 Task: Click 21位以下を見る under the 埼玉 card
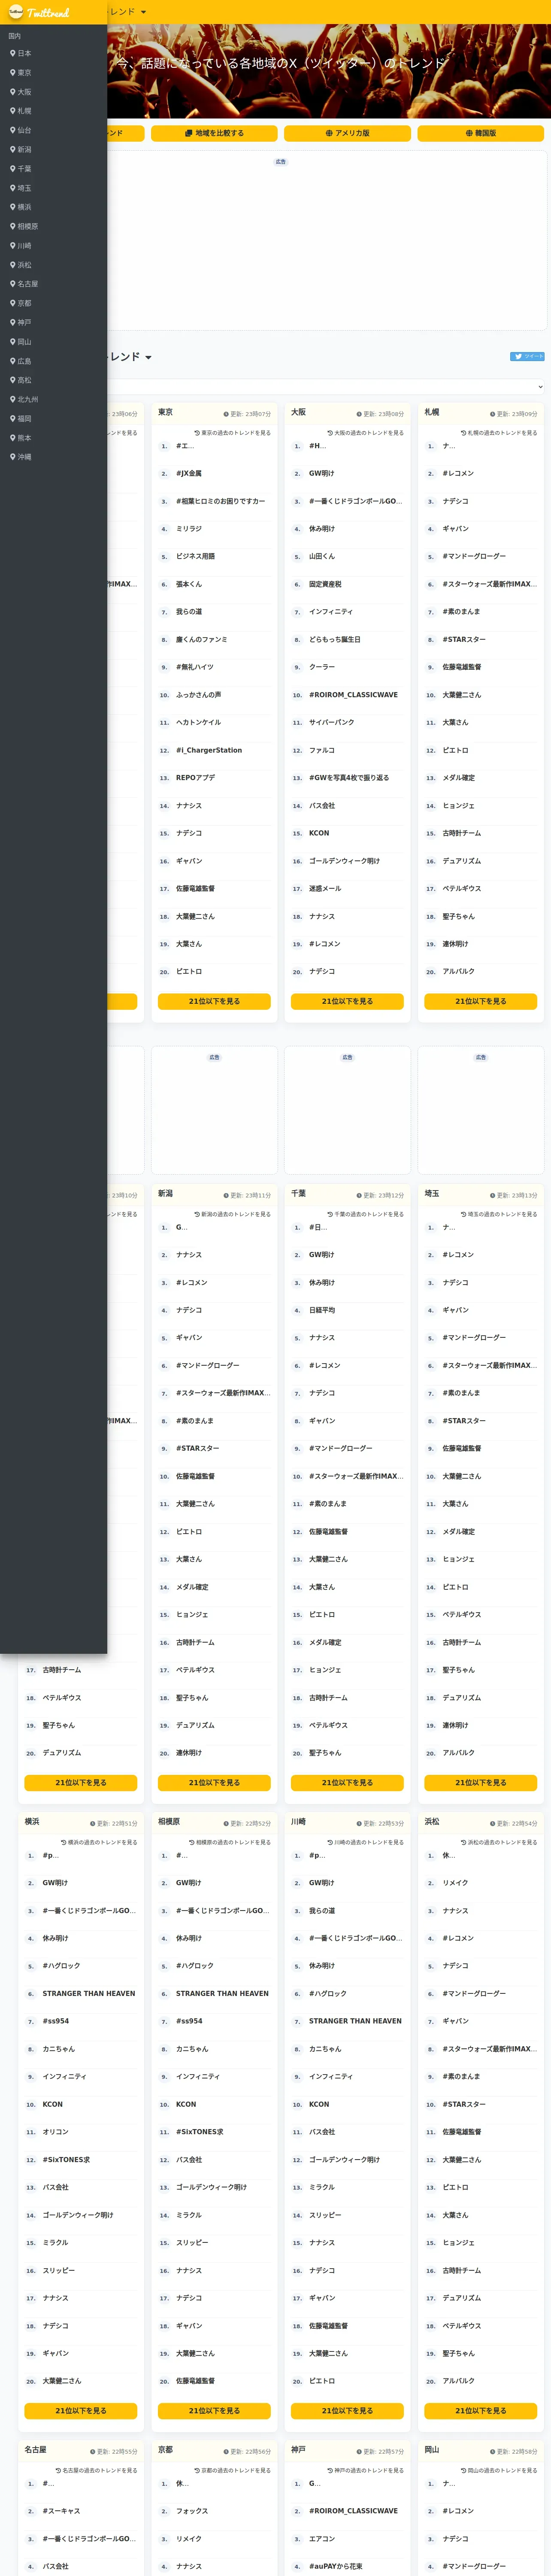[481, 1782]
